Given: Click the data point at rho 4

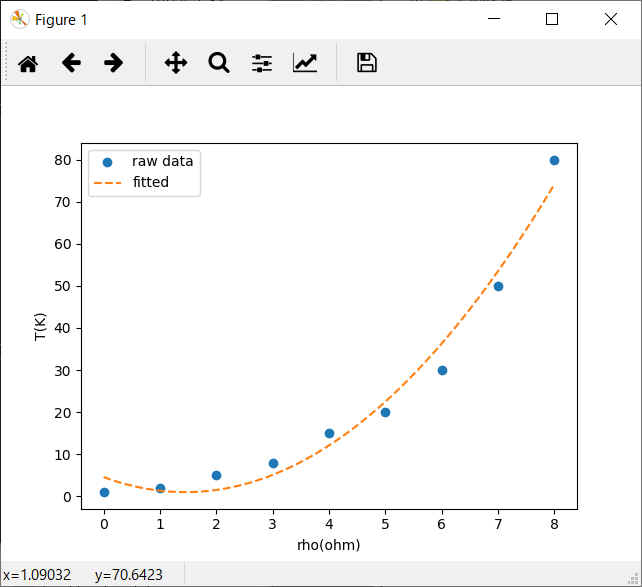Looking at the screenshot, I should pyautogui.click(x=329, y=433).
